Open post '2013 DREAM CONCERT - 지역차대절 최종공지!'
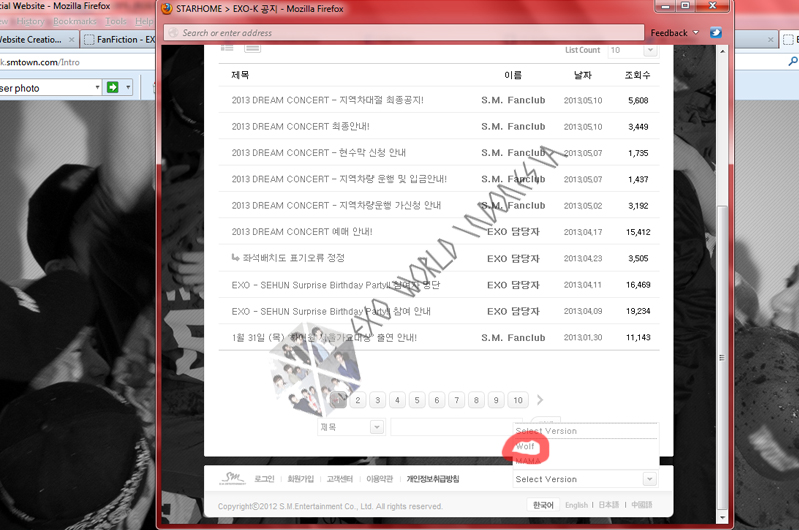 (x=327, y=100)
